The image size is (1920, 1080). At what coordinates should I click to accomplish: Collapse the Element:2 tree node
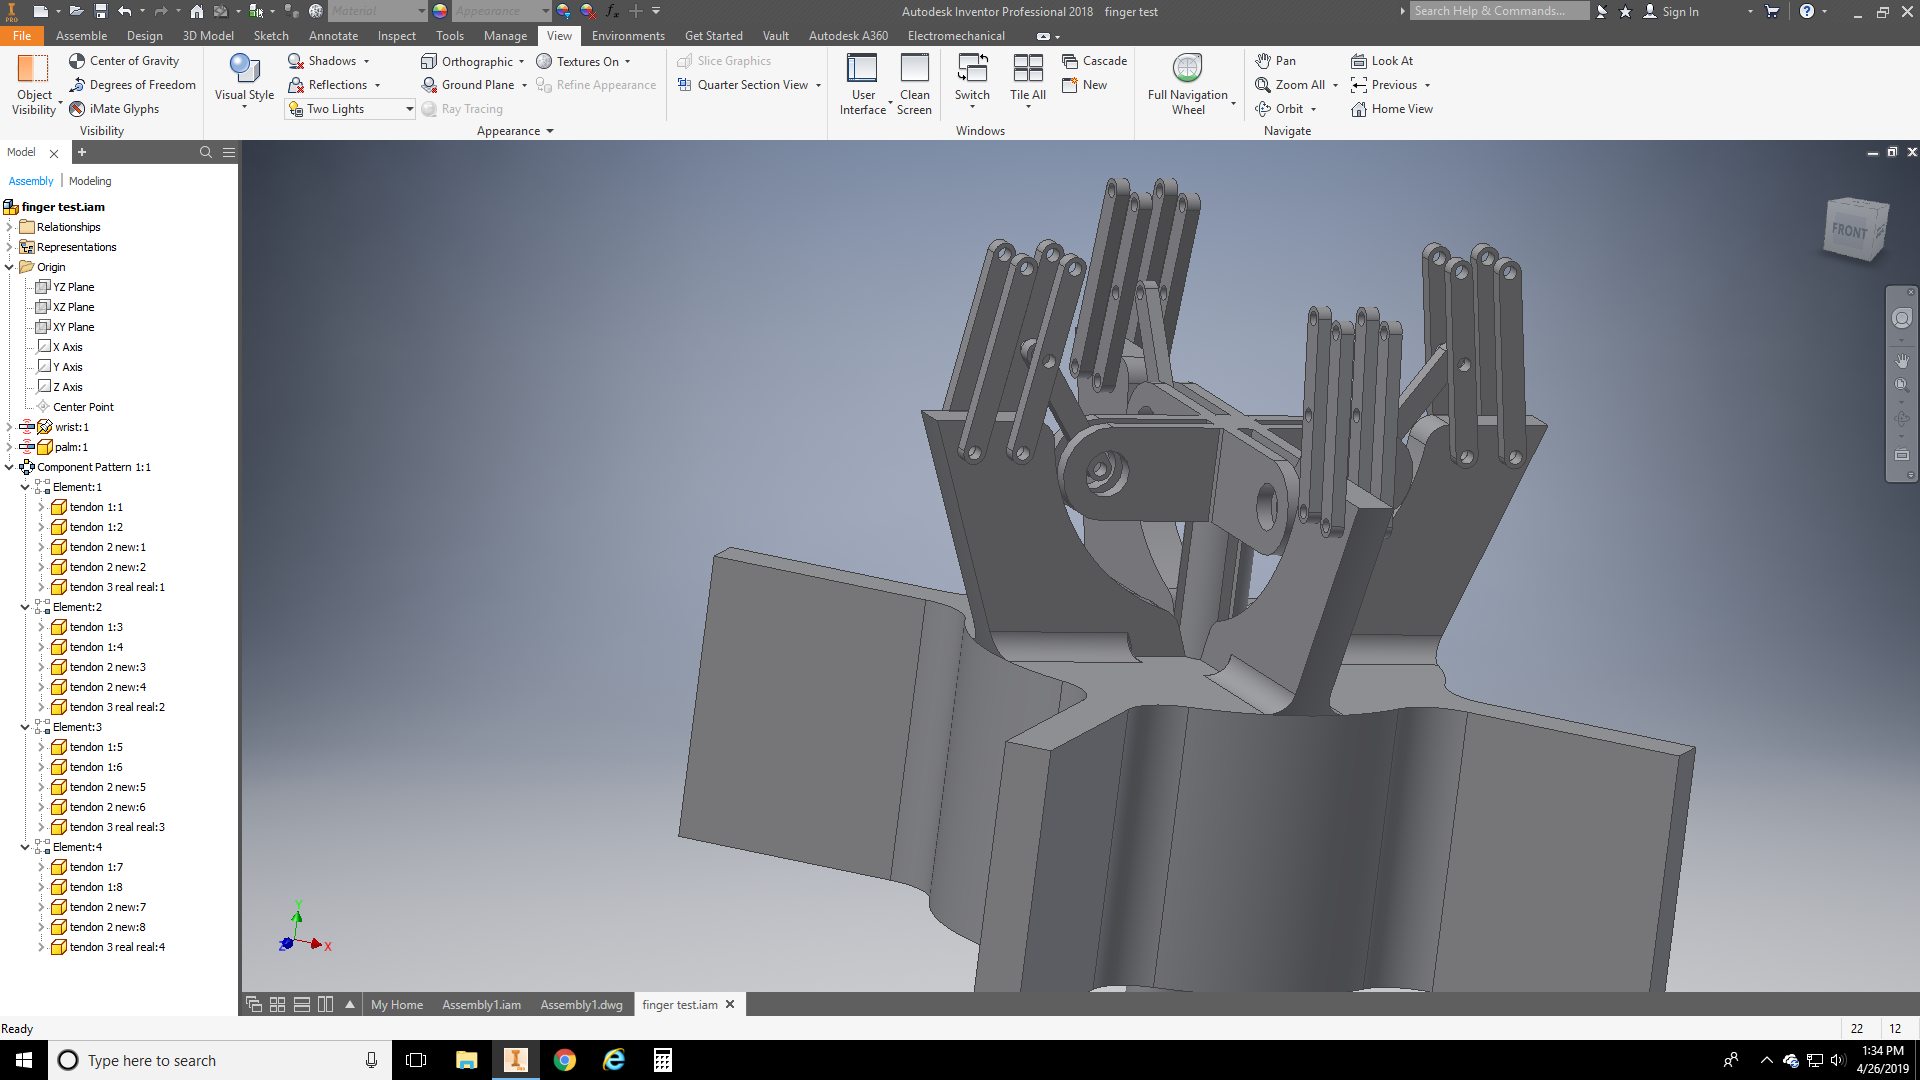tap(25, 607)
